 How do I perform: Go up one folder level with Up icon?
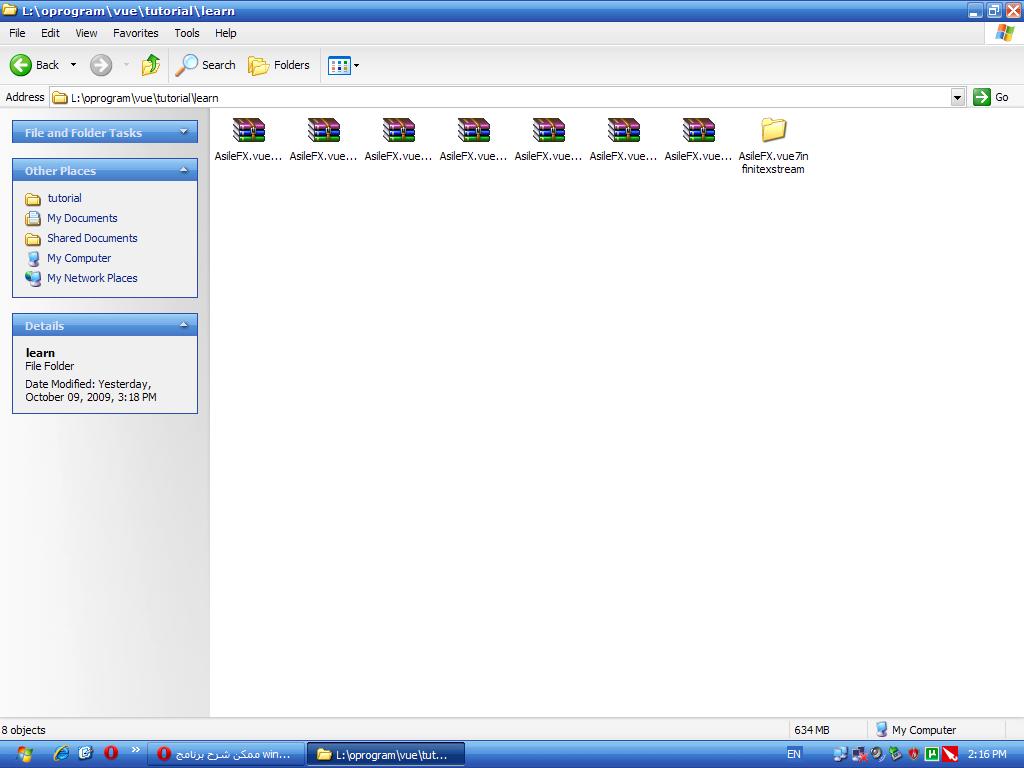click(x=151, y=65)
